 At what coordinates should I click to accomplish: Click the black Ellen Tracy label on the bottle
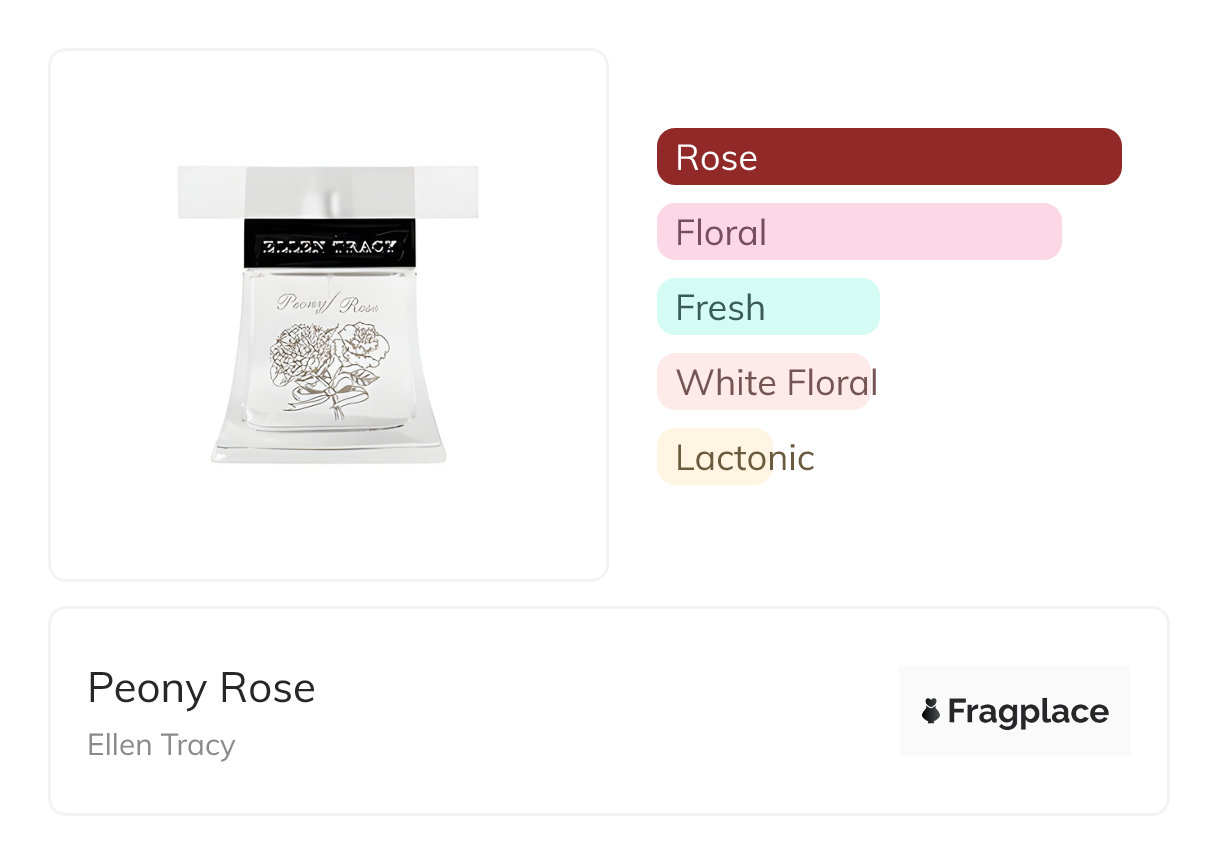[x=328, y=245]
